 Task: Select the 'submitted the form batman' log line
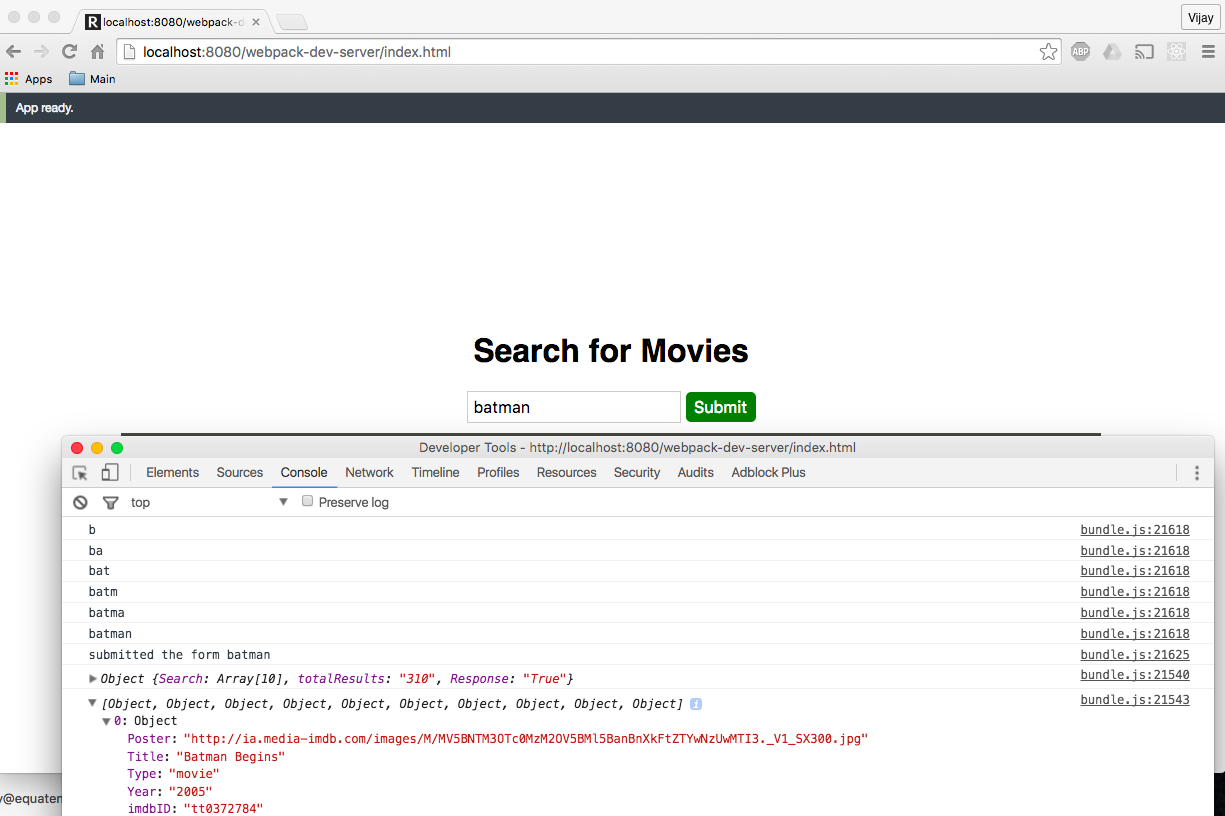point(179,655)
